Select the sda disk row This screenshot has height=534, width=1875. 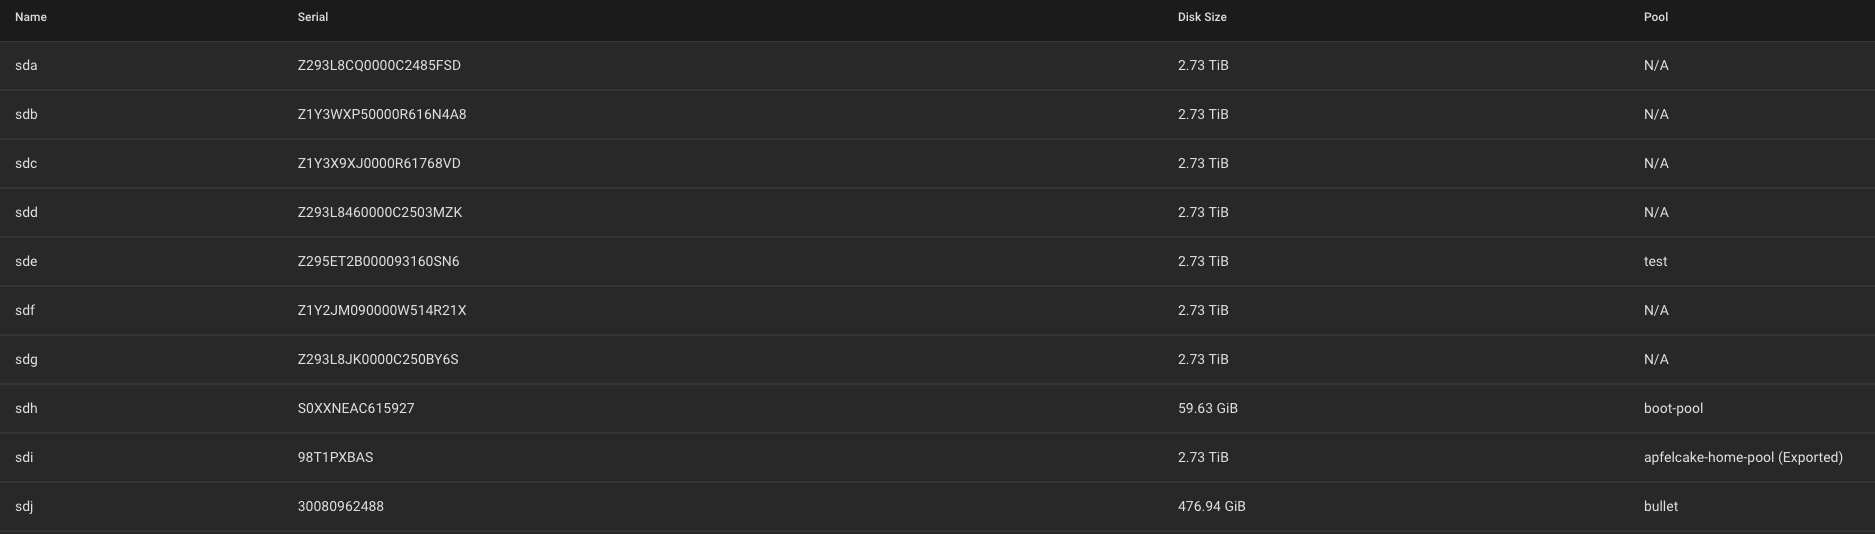(937, 65)
